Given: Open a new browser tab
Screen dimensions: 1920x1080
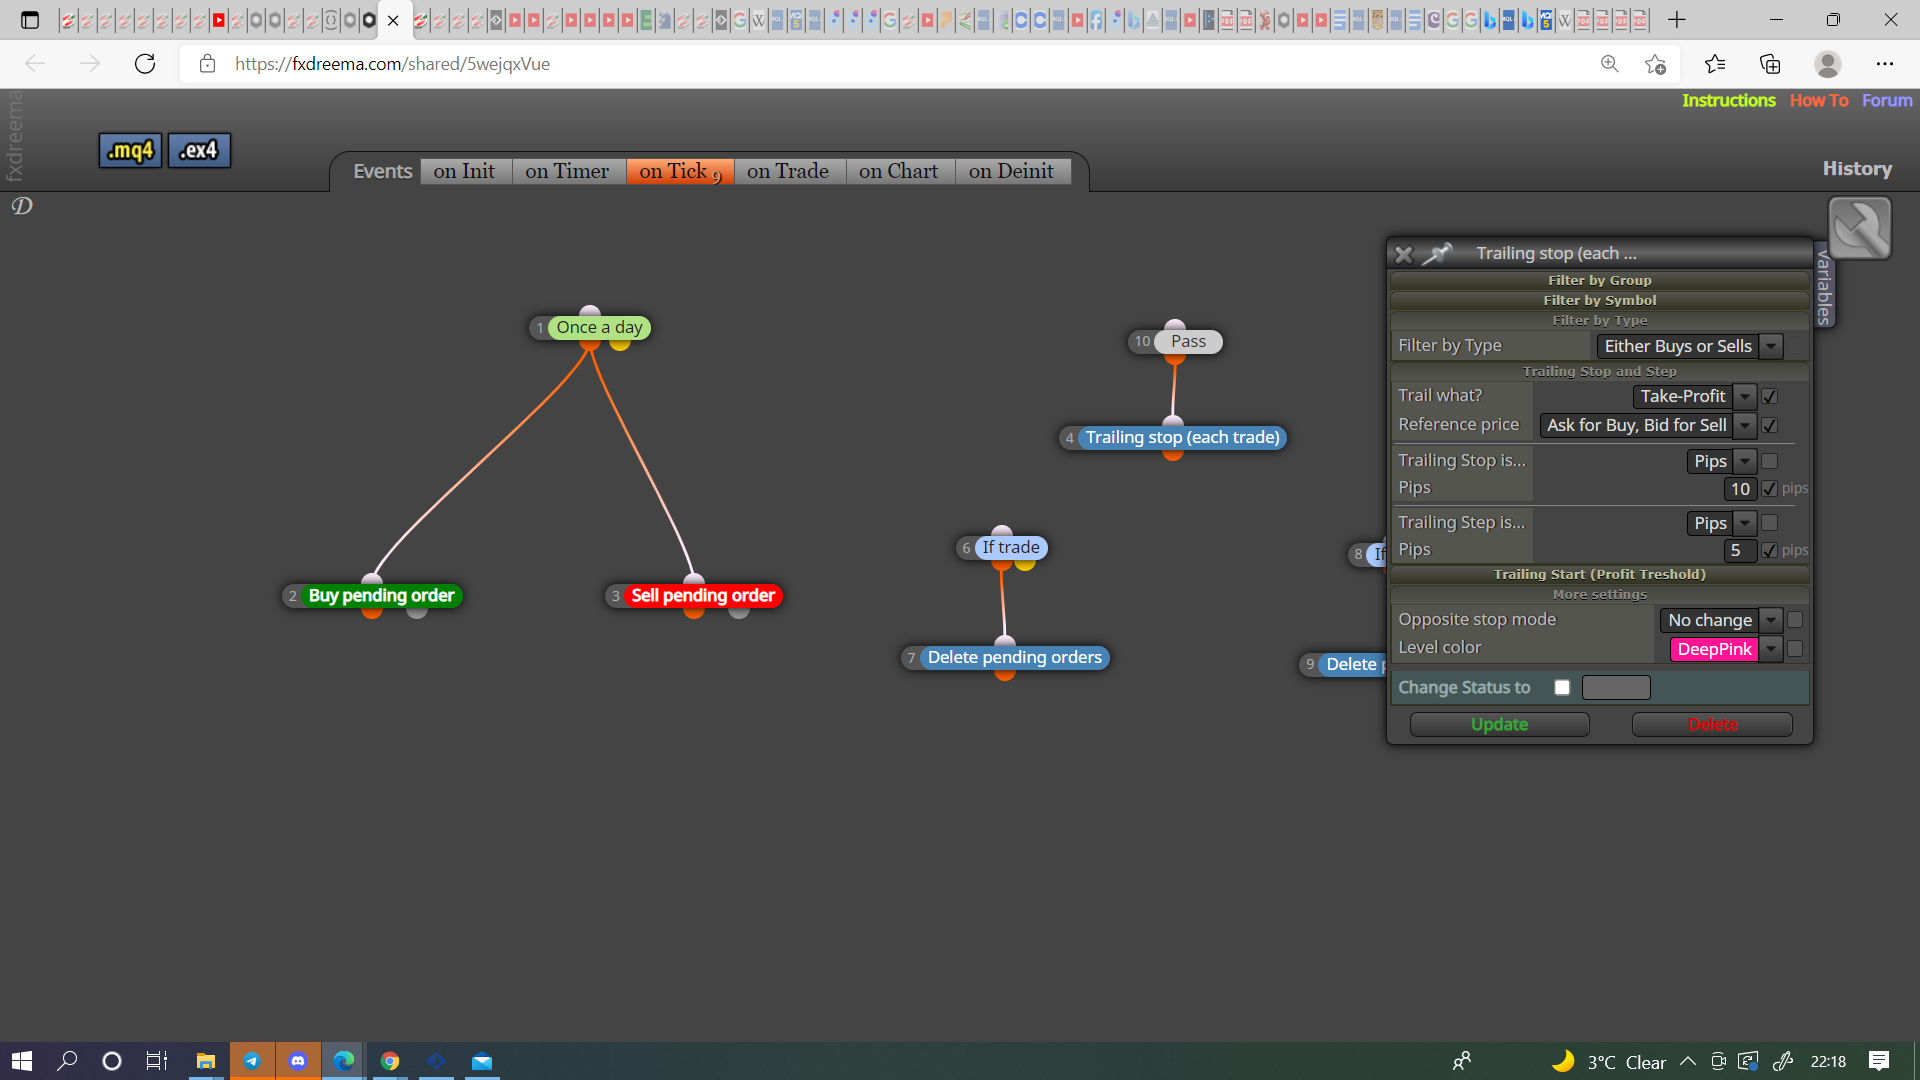Looking at the screenshot, I should point(1677,19).
